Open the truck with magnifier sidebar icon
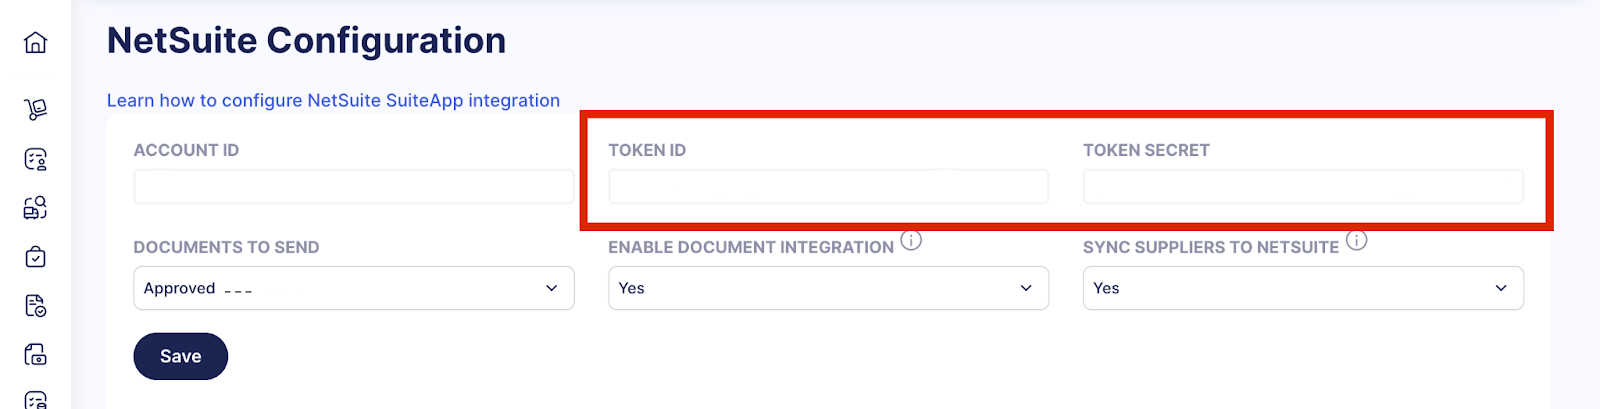The width and height of the screenshot is (1600, 409). 35,207
